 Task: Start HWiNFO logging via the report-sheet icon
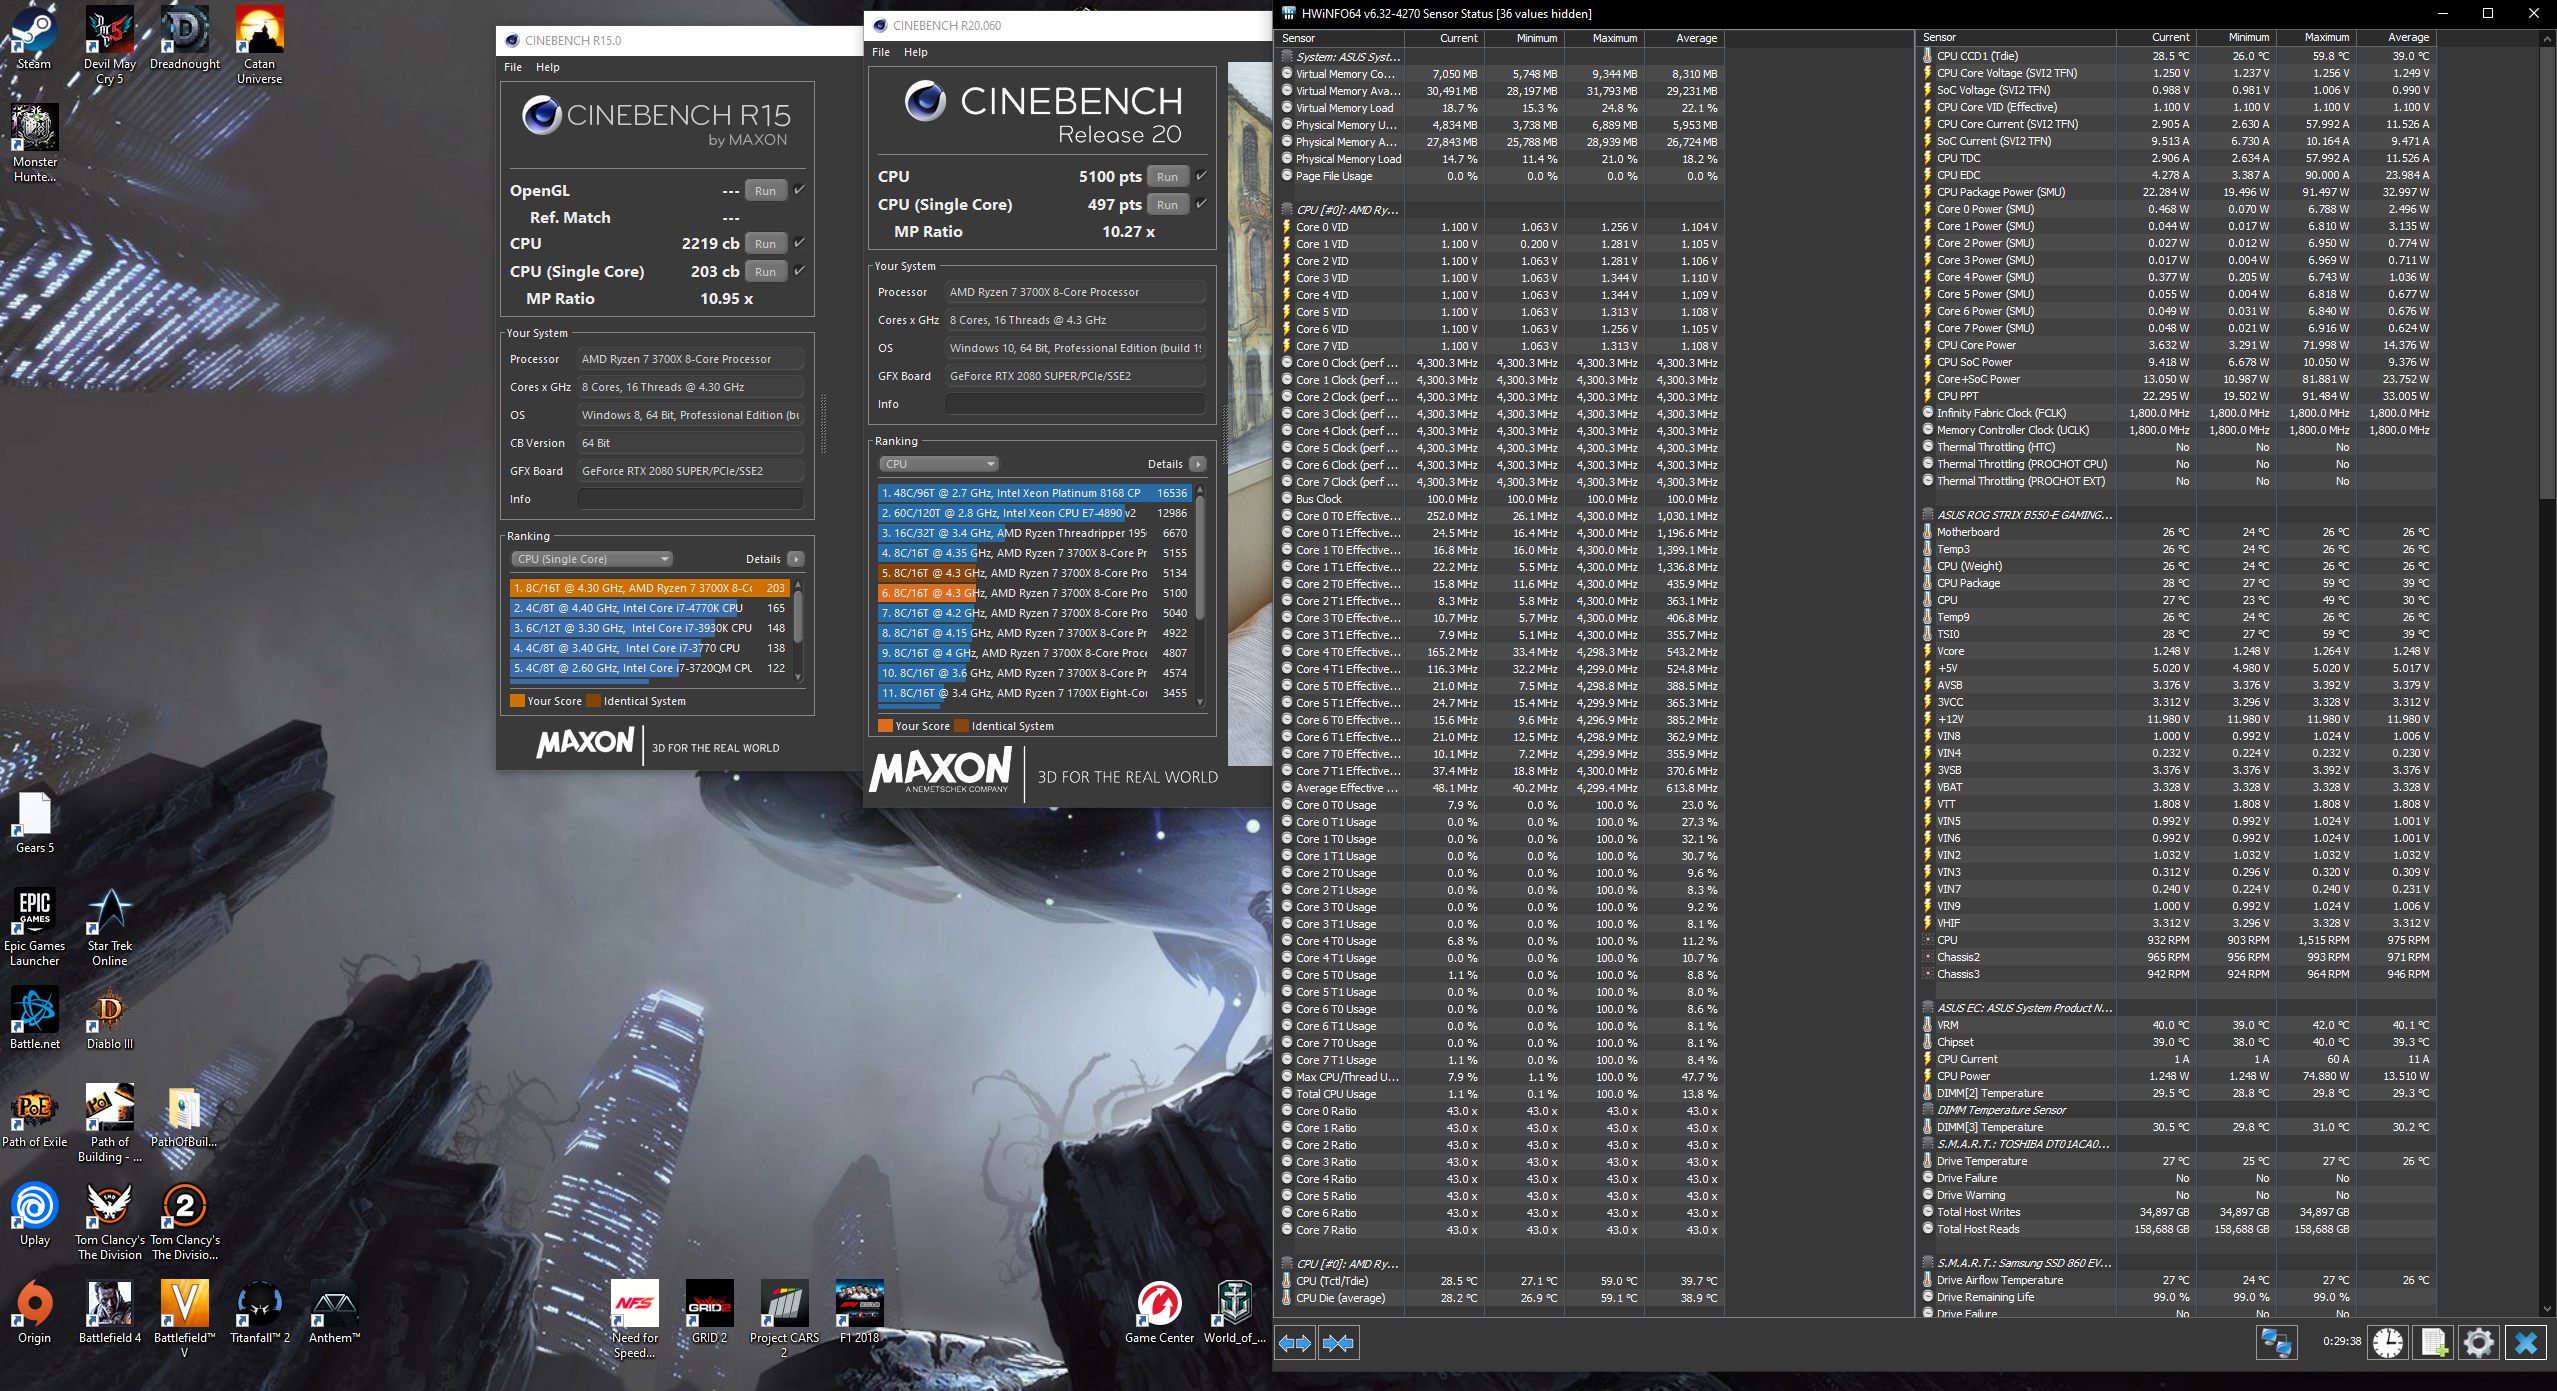pyautogui.click(x=2433, y=1343)
